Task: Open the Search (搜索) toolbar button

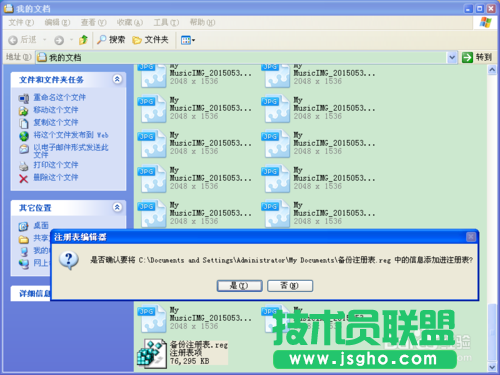Action: (x=111, y=40)
